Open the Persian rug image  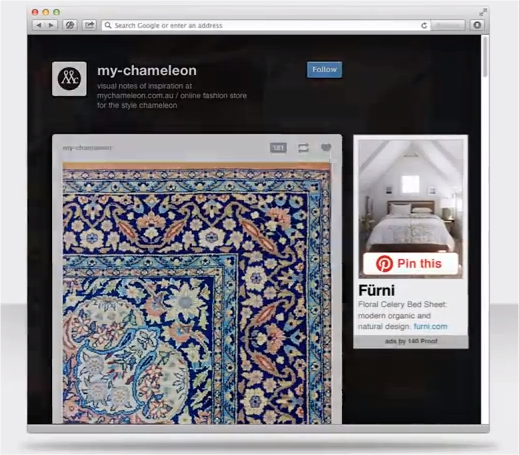pos(197,293)
